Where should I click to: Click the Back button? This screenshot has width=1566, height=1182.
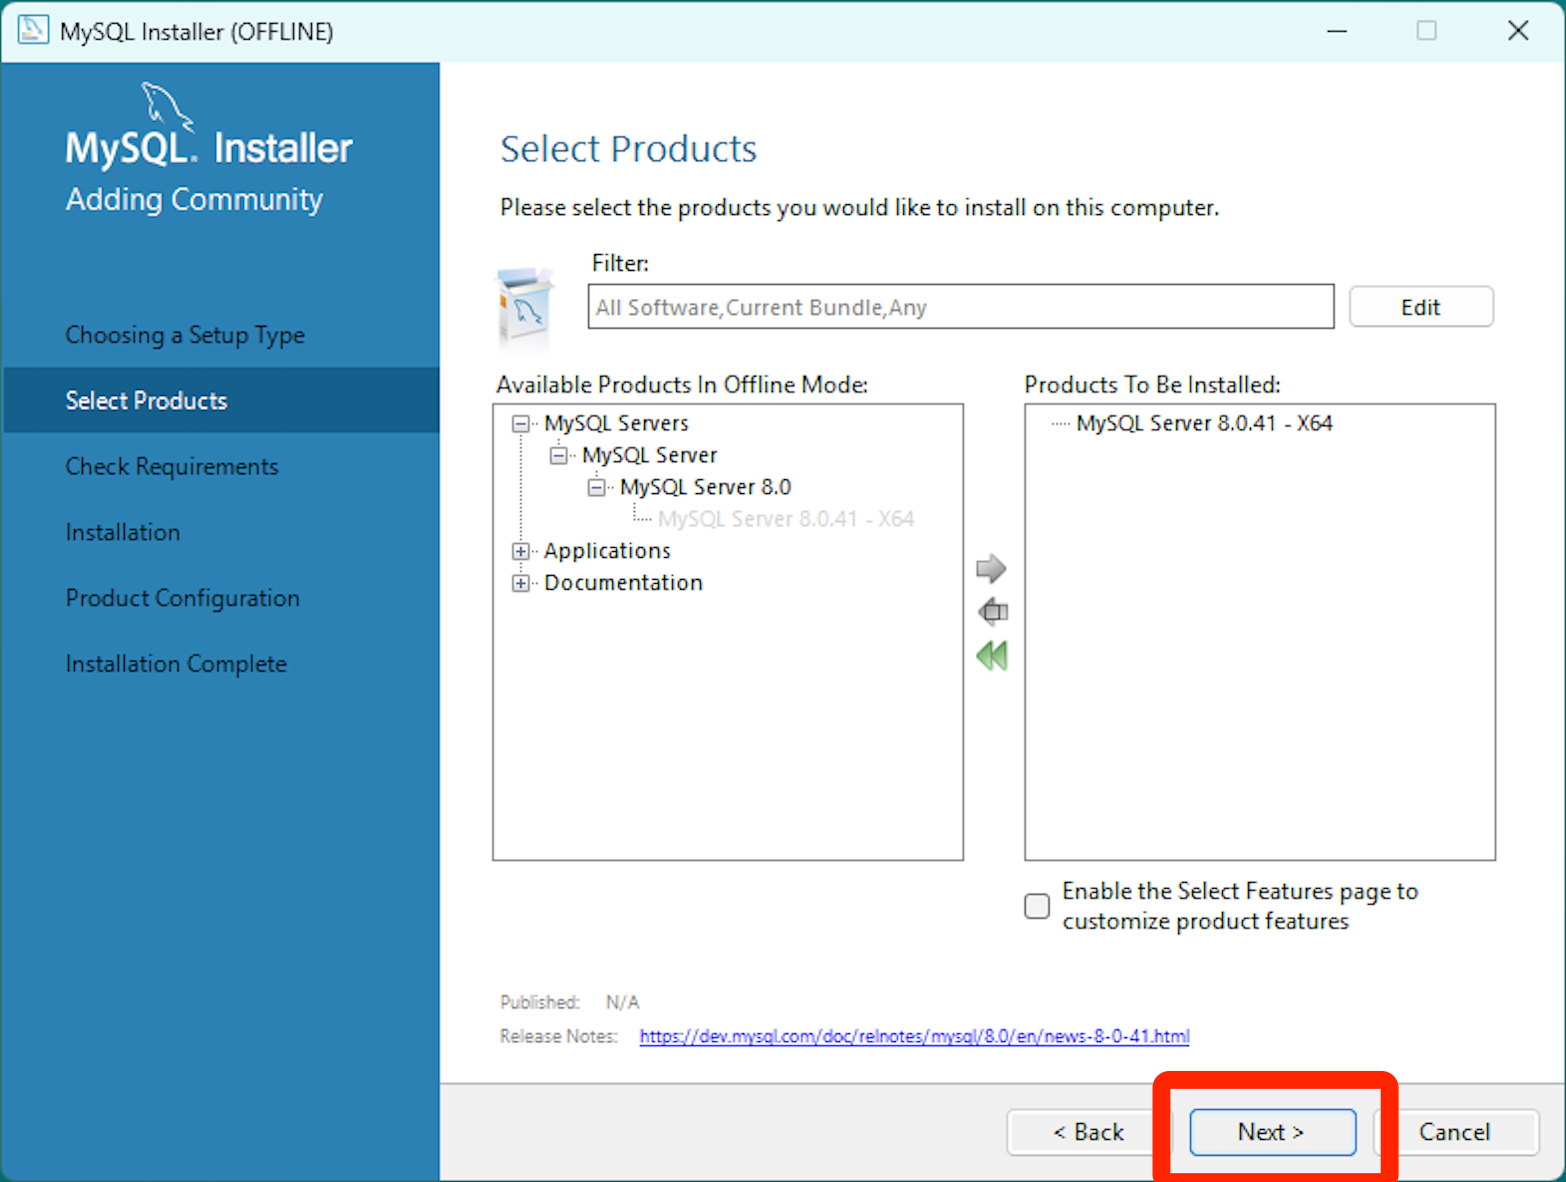pyautogui.click(x=1088, y=1132)
